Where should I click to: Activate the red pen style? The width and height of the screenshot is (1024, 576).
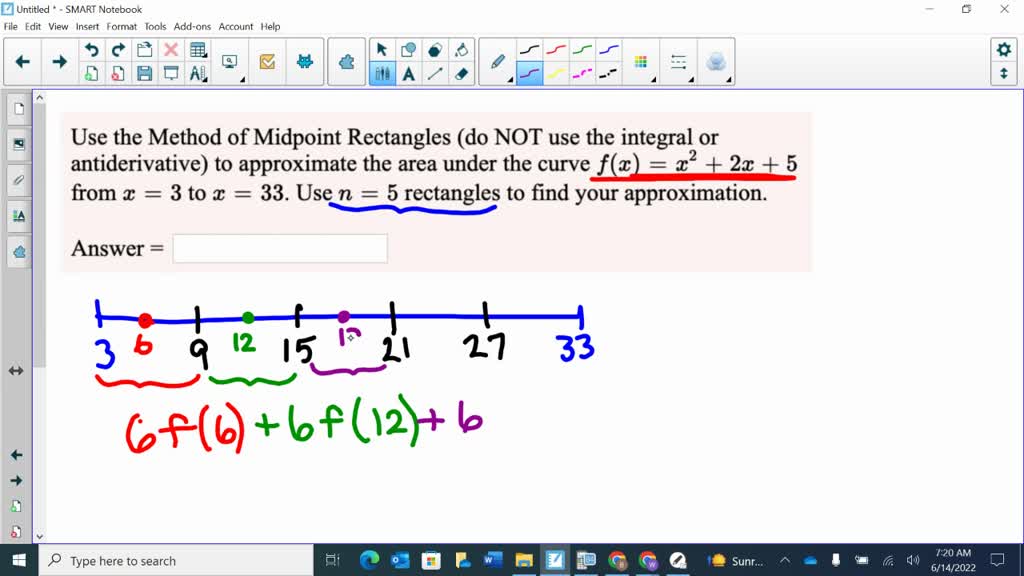coord(554,49)
